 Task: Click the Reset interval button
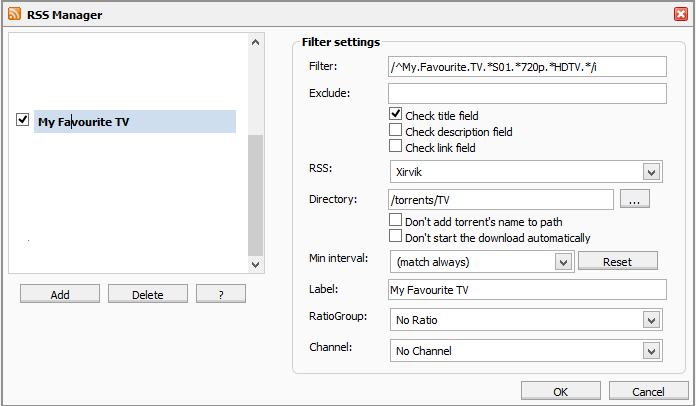coord(618,261)
